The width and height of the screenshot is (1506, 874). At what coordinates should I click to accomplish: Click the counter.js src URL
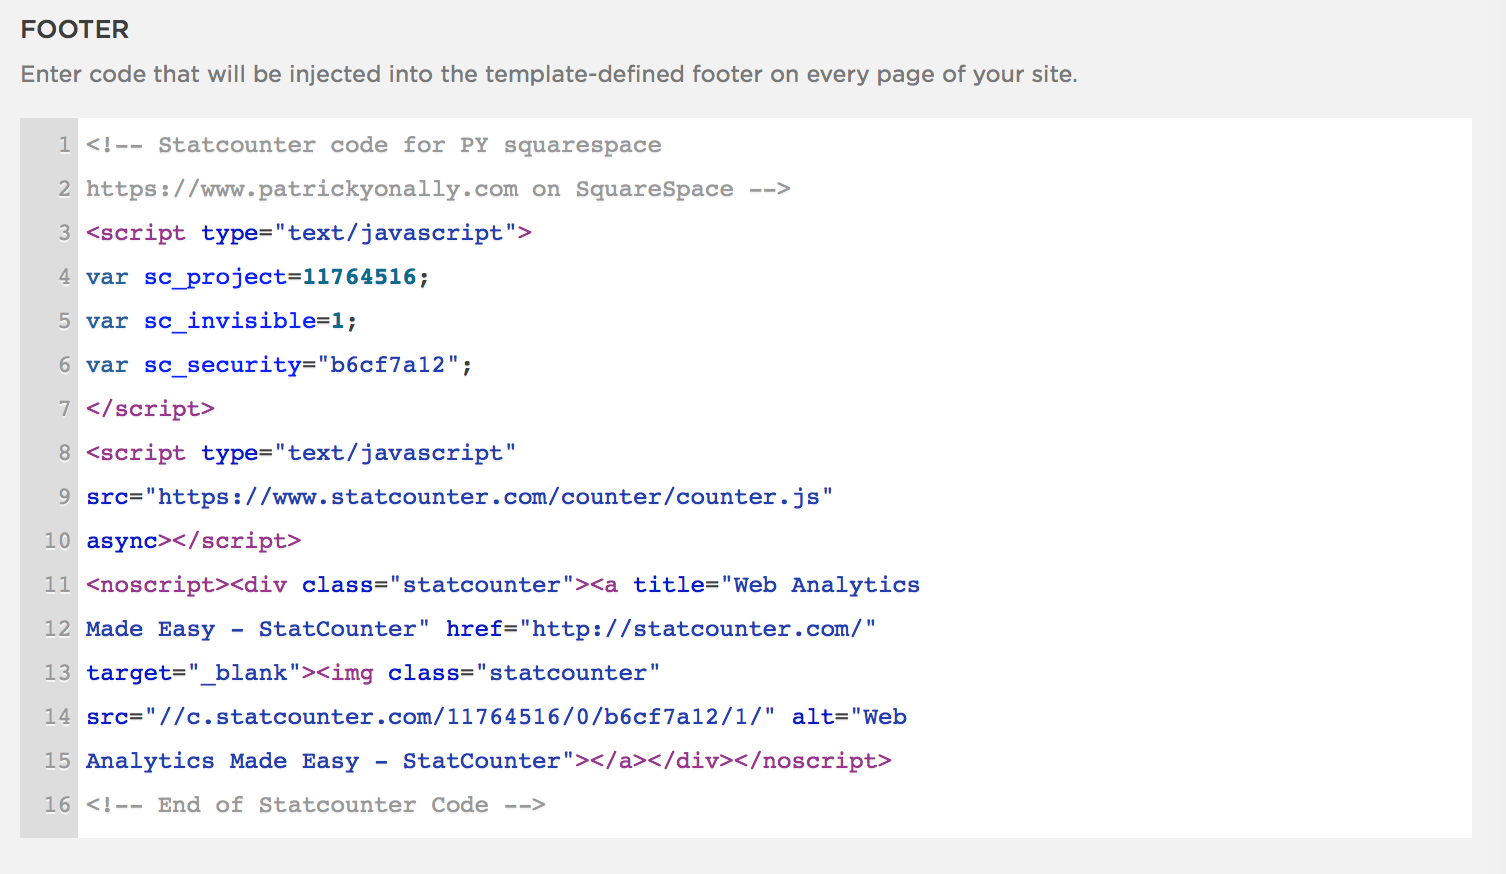(x=489, y=497)
